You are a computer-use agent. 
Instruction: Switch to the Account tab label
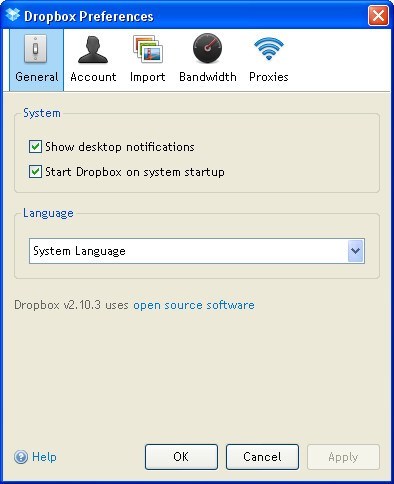click(x=93, y=77)
